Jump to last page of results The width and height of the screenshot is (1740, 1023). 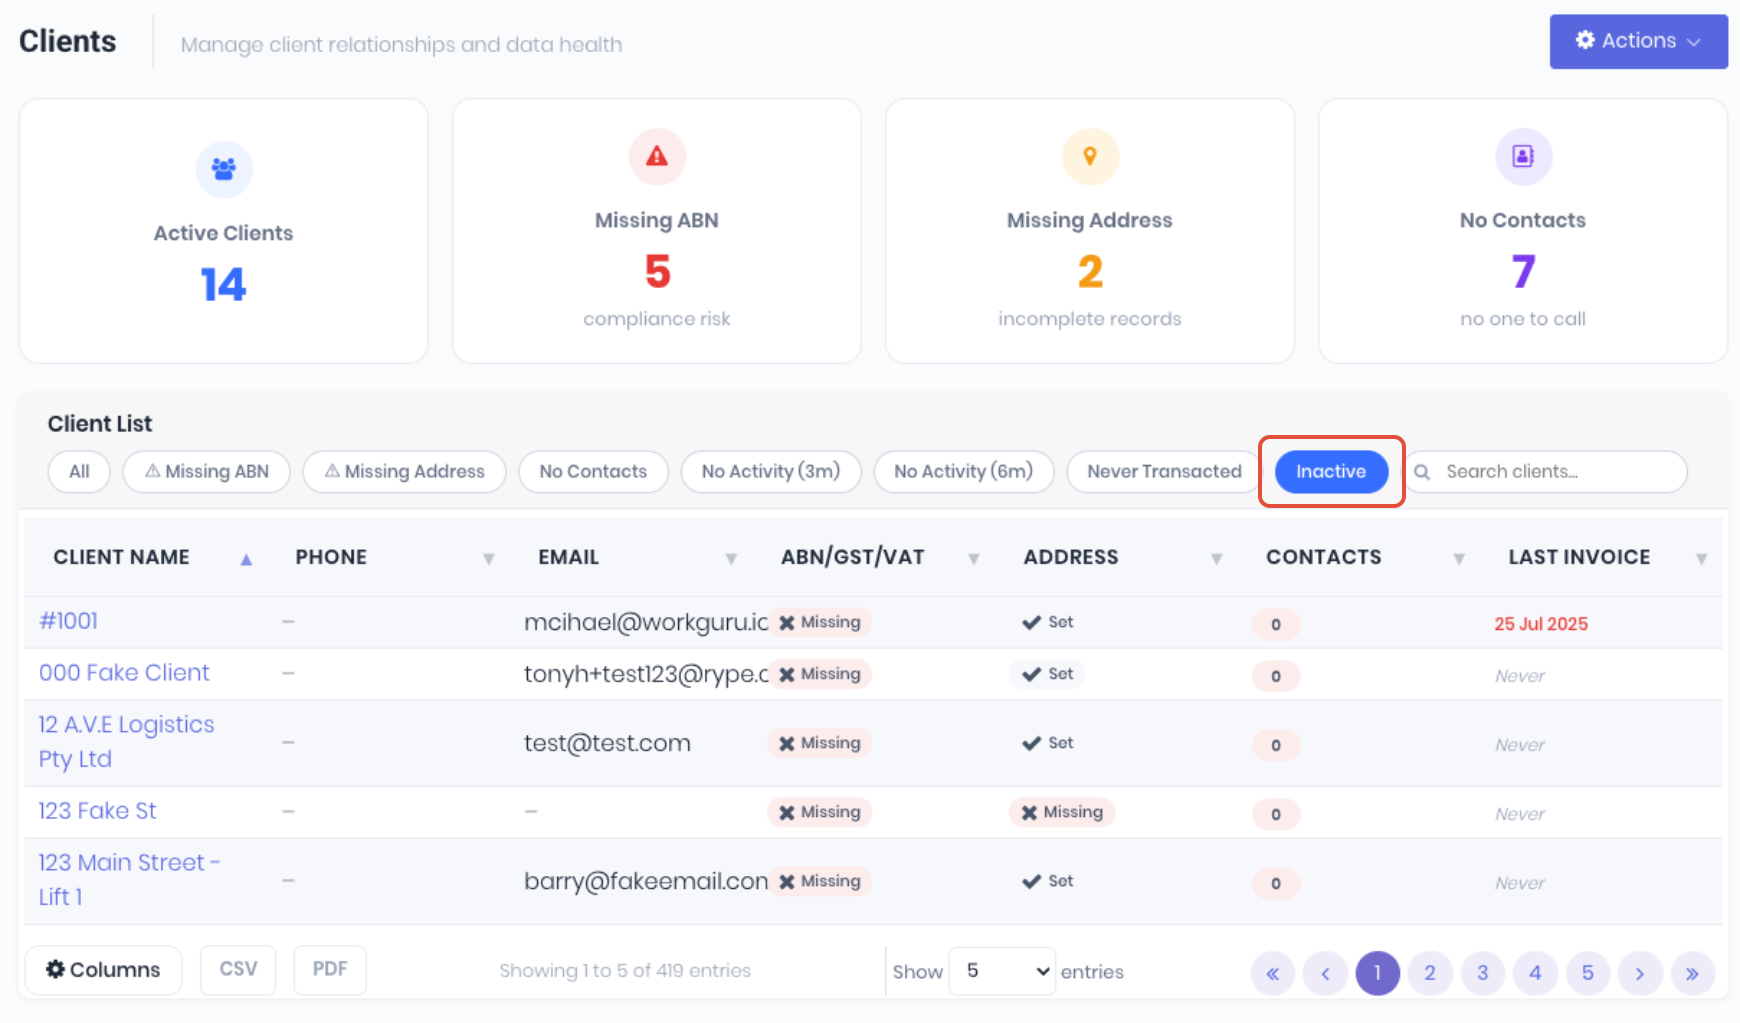point(1692,973)
